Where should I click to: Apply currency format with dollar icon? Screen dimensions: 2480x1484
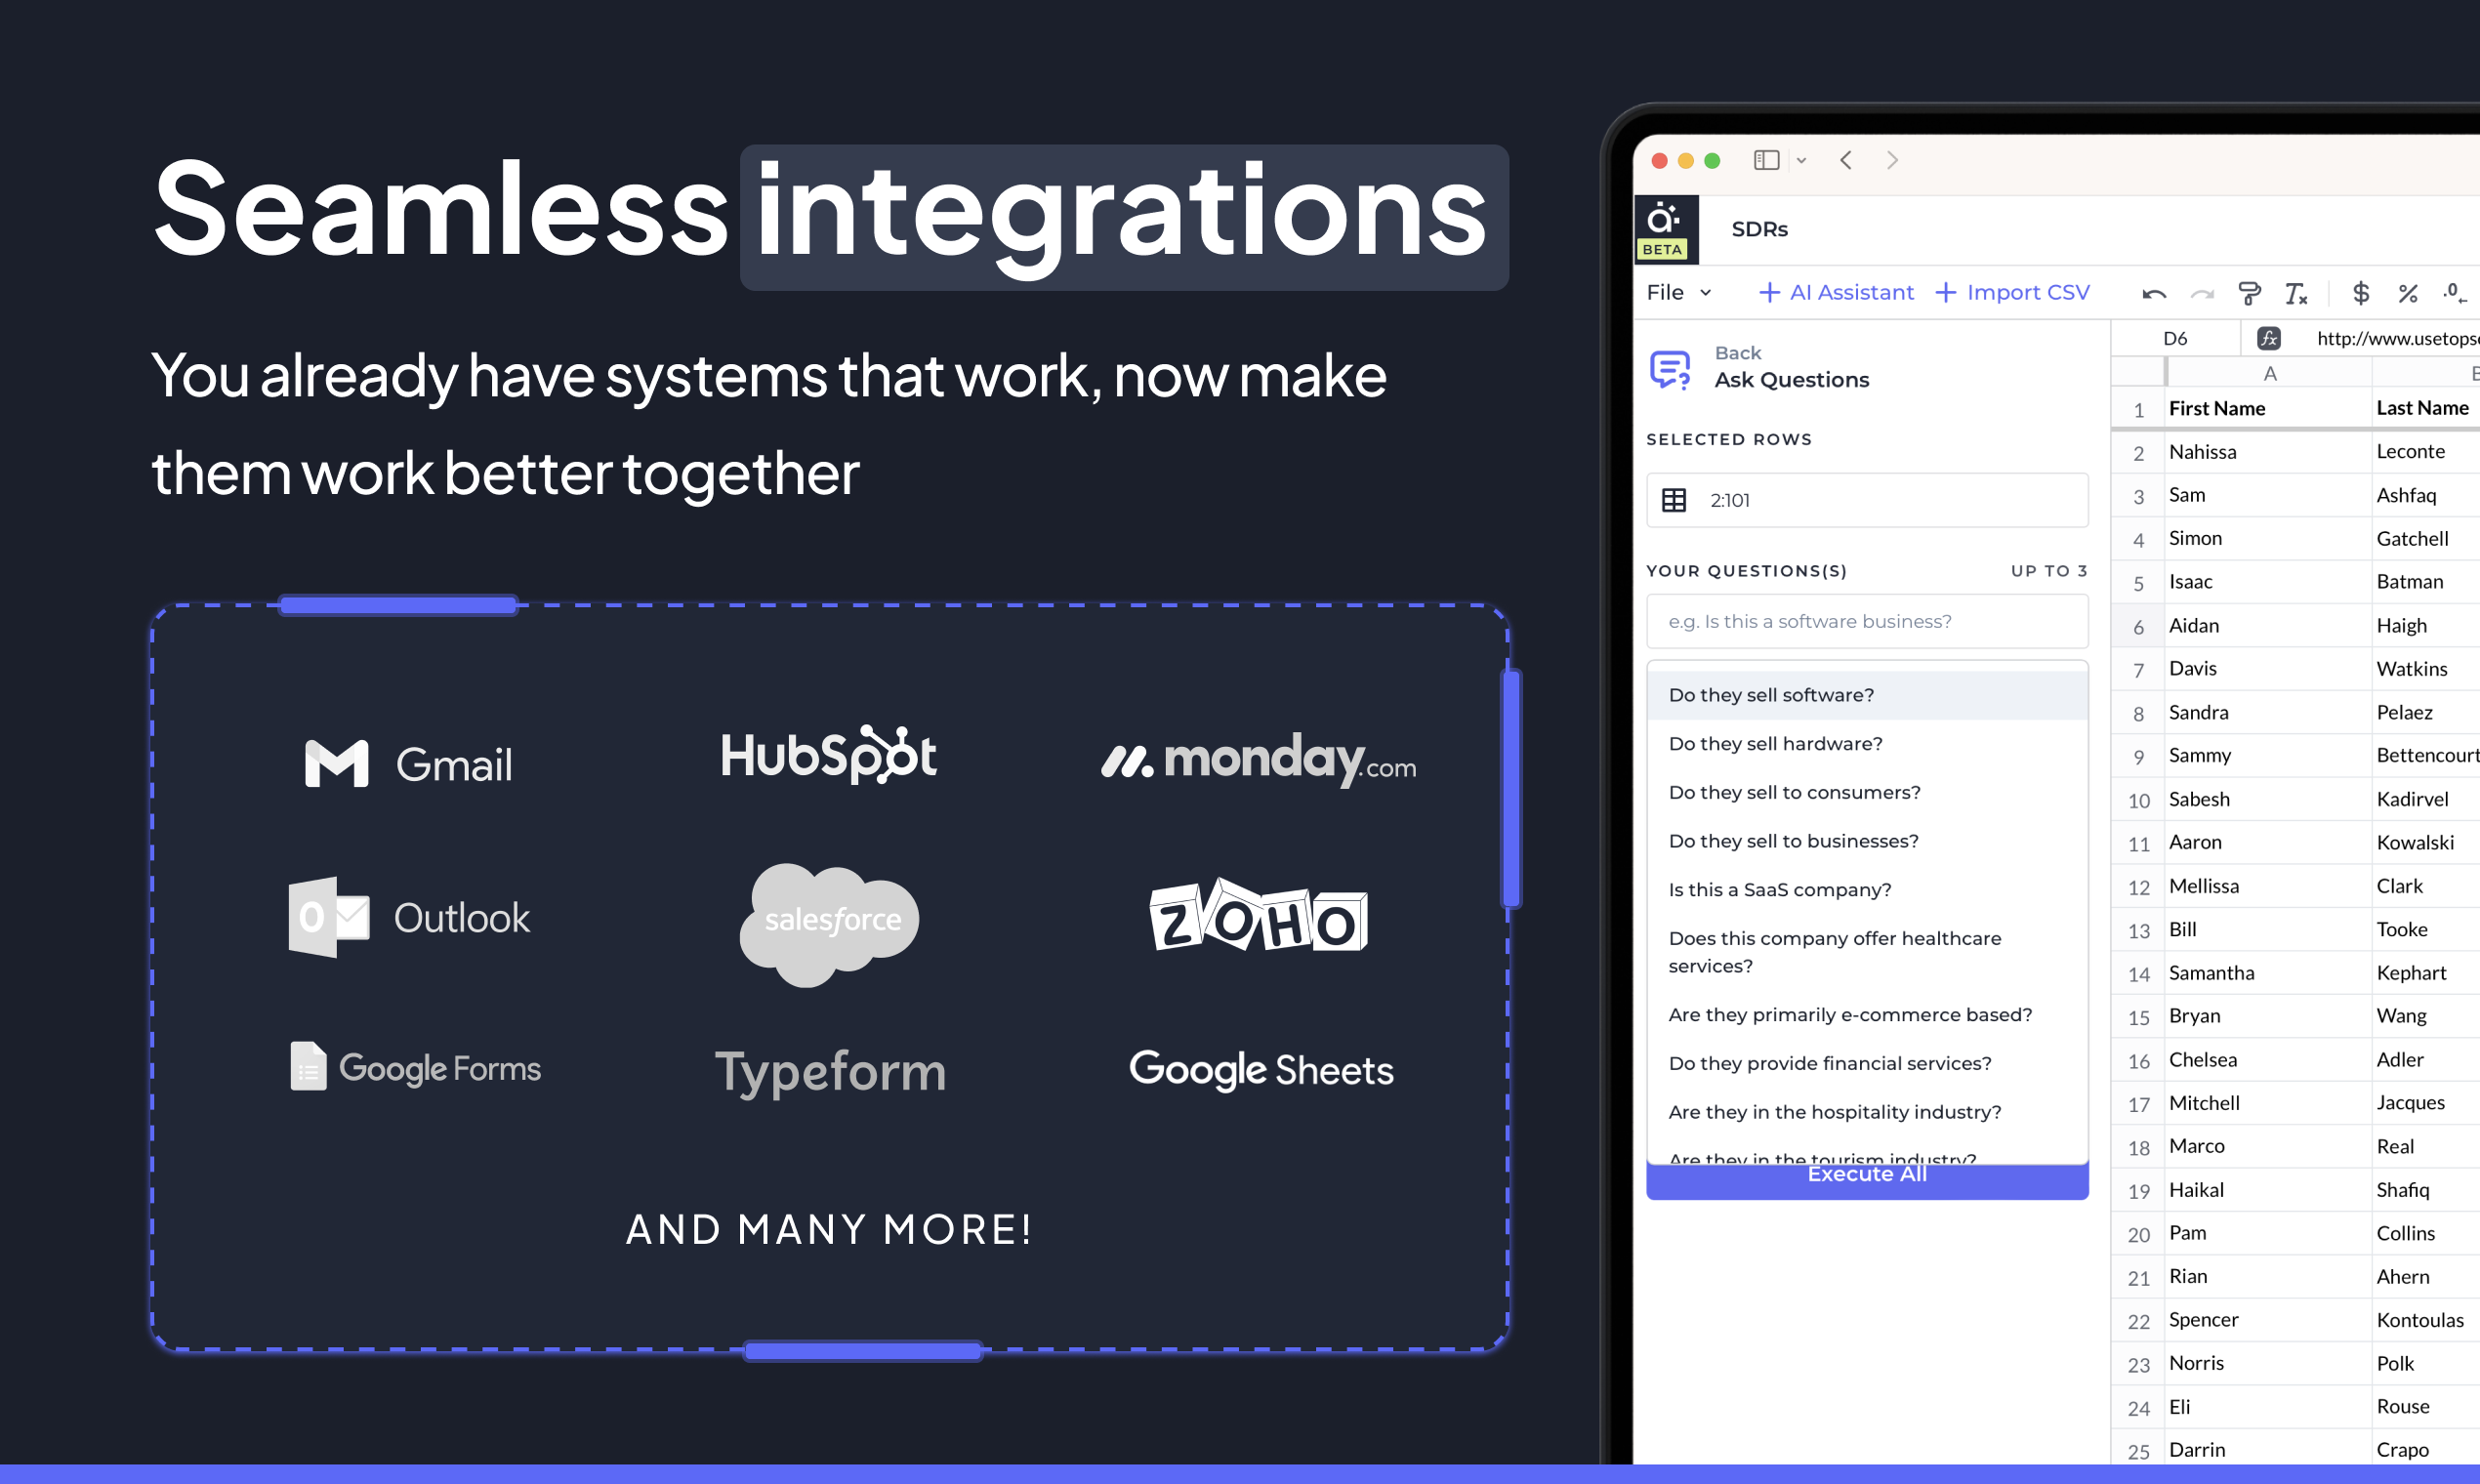point(2361,293)
